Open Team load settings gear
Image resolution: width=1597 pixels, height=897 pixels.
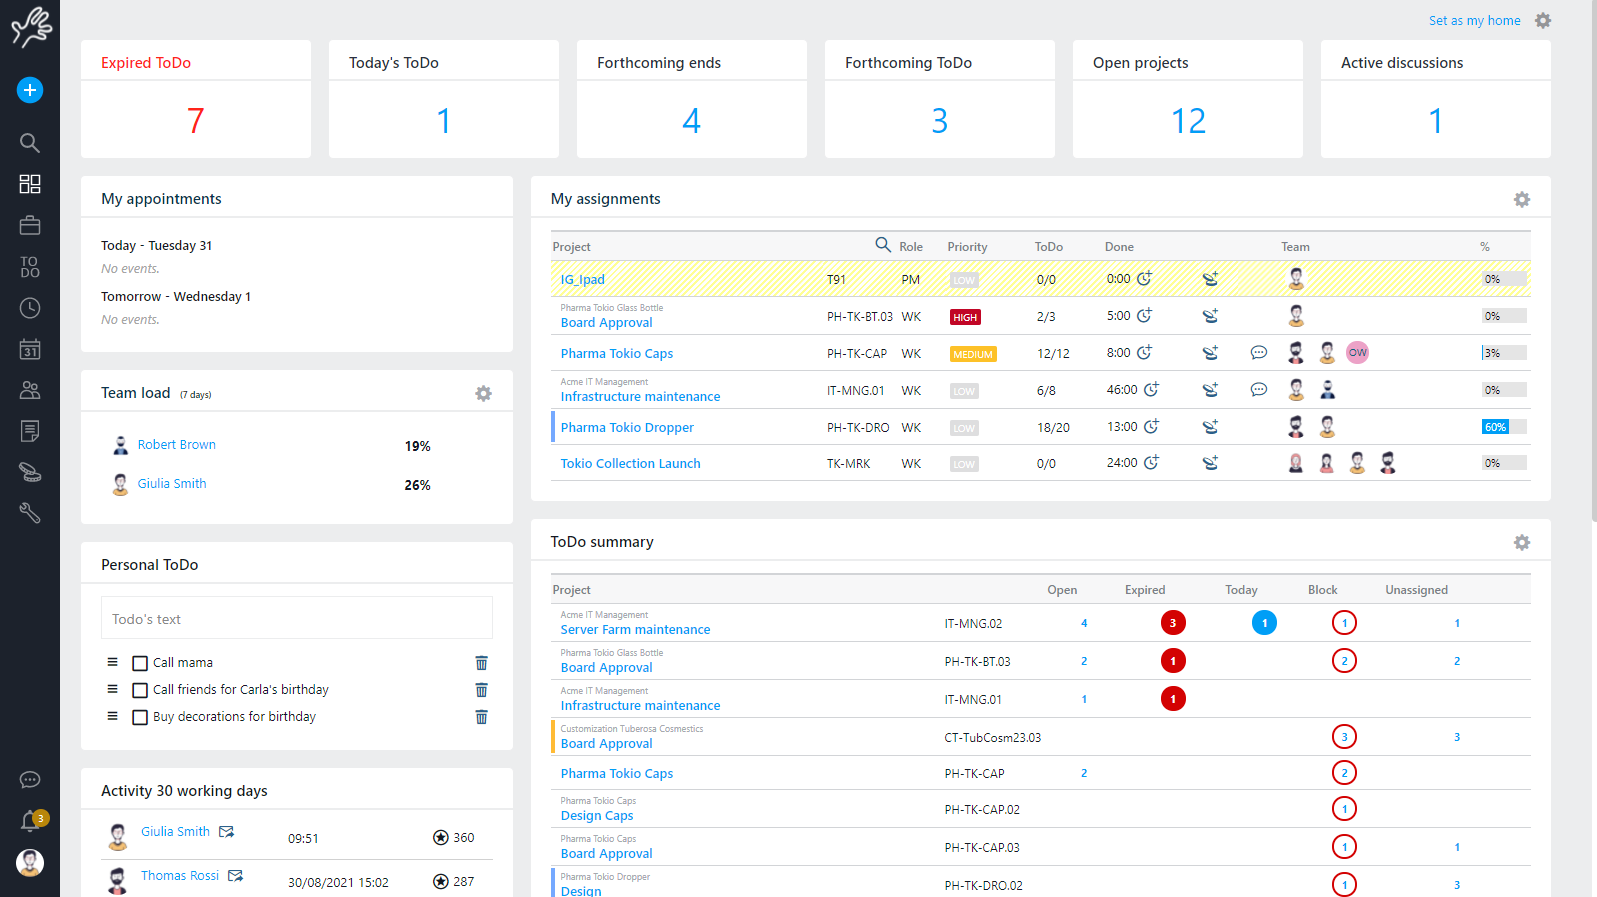click(483, 394)
